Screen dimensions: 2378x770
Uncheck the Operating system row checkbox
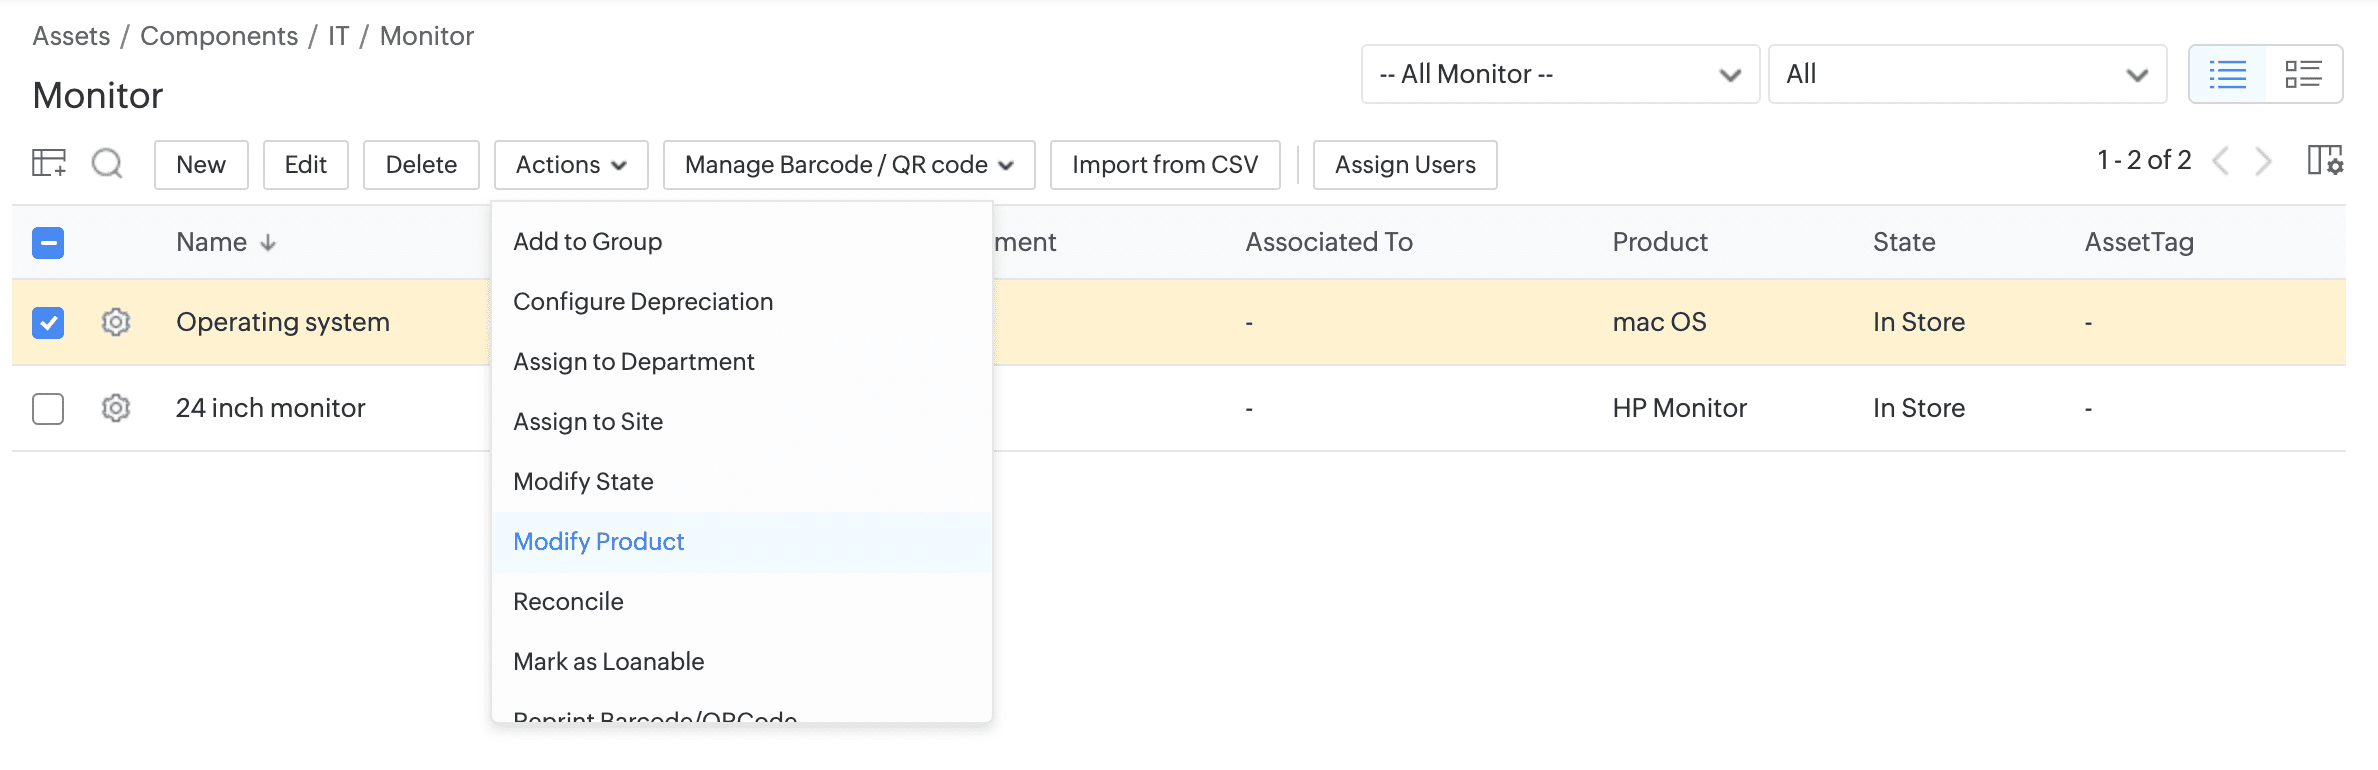pyautogui.click(x=48, y=322)
